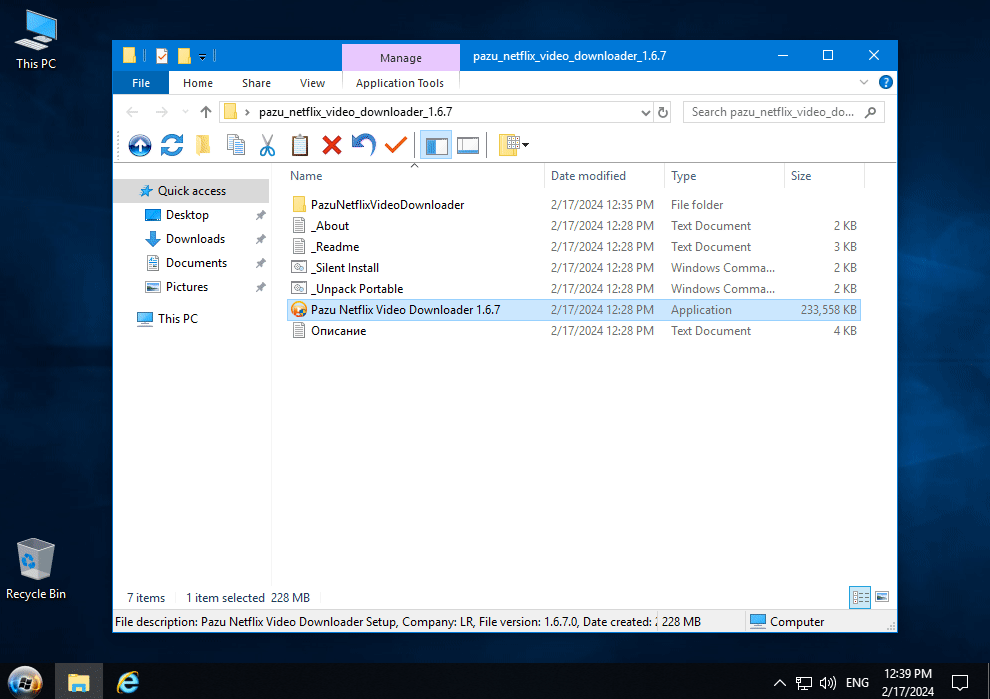Viewport: 990px width, 699px height.
Task: Open the Customize Quick Access Toolbar dropdown
Action: [203, 57]
